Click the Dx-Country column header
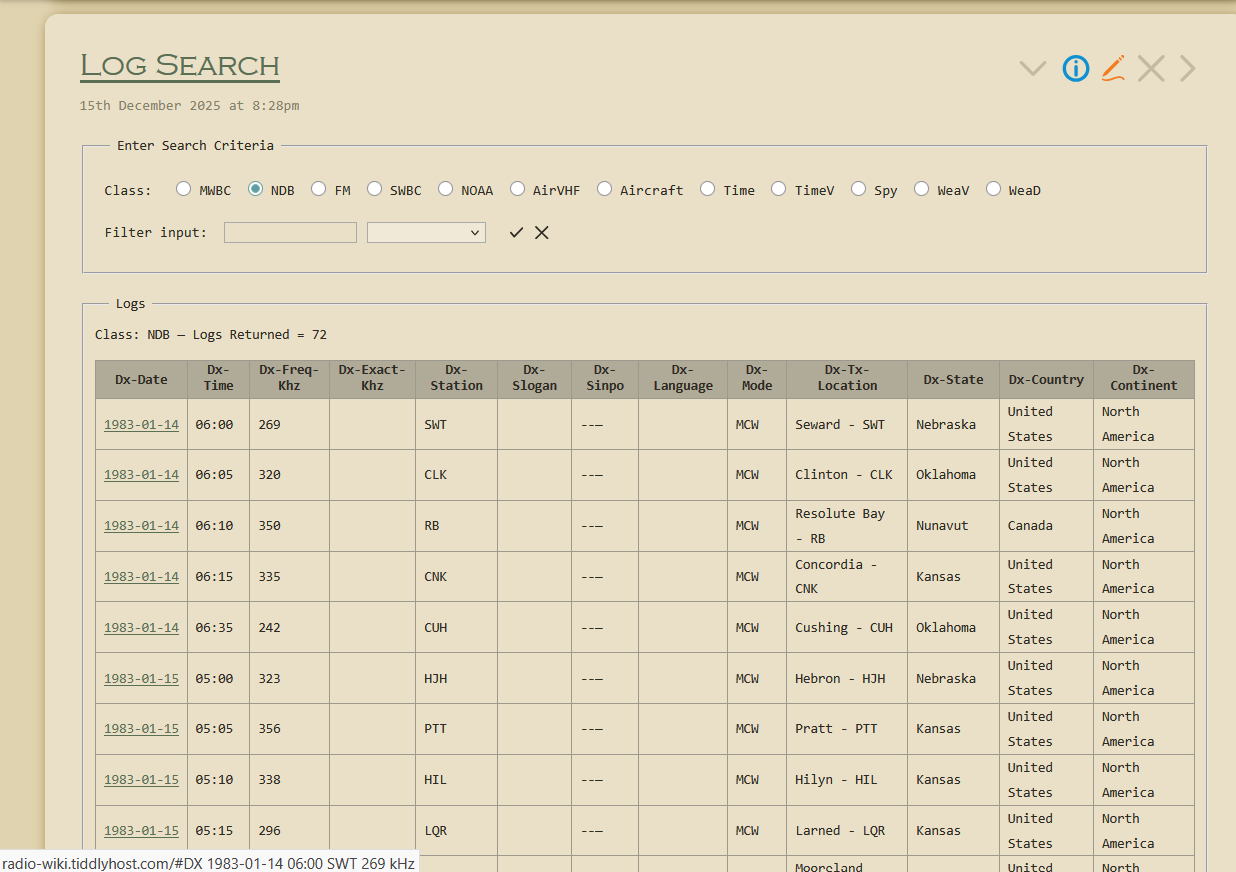This screenshot has width=1236, height=872. 1045,380
